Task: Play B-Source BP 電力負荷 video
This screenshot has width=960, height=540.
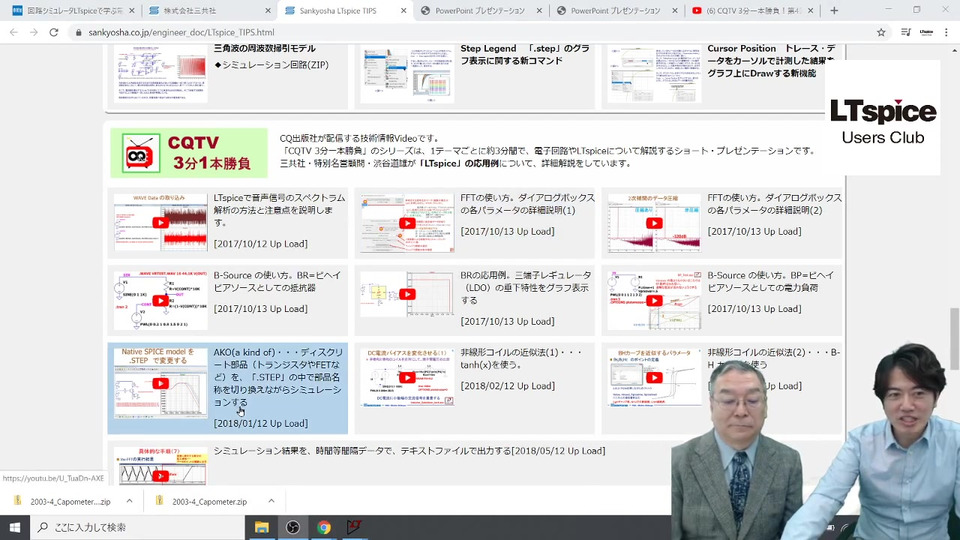Action: point(654,301)
